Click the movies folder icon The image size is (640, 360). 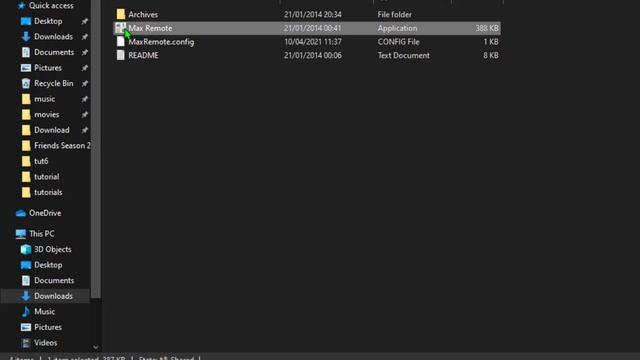tap(26, 114)
